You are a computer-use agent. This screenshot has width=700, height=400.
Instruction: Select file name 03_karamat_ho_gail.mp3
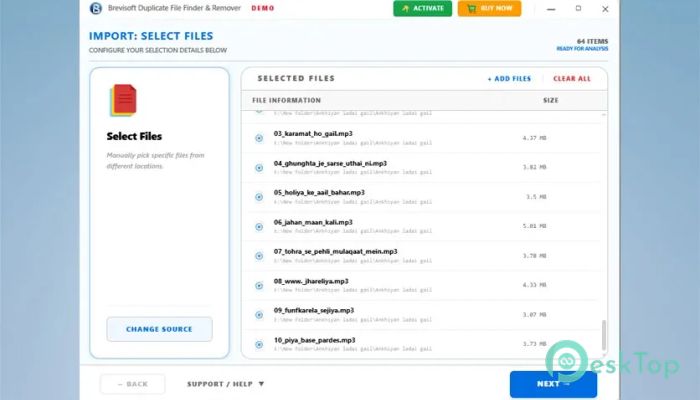pos(313,133)
